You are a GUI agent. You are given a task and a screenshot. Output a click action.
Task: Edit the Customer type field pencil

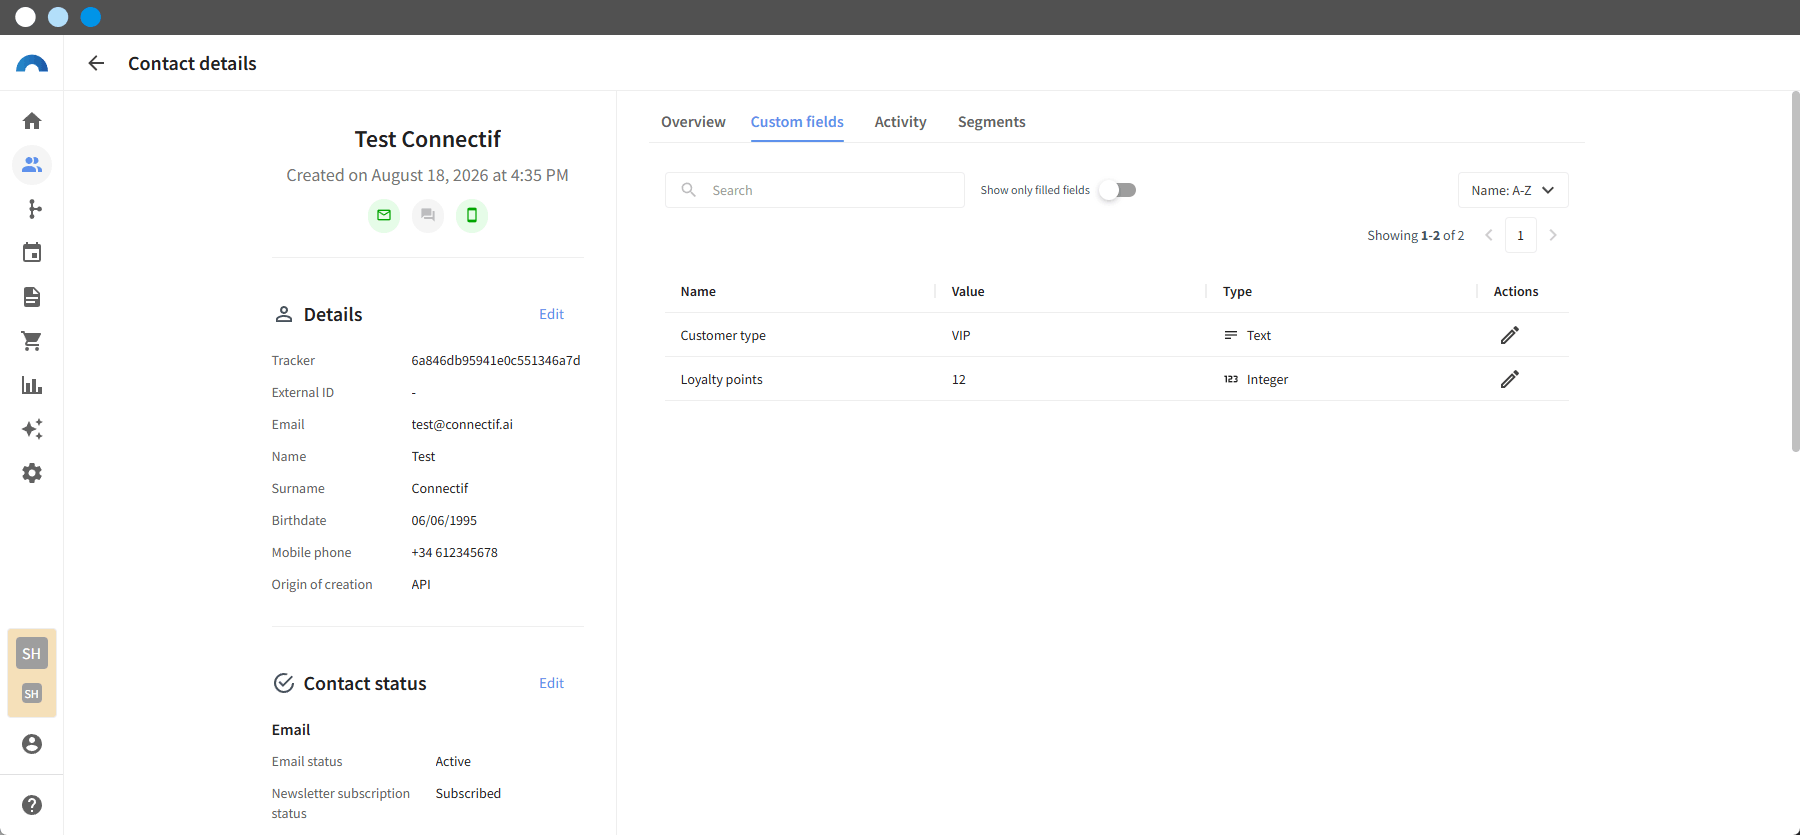(x=1510, y=335)
